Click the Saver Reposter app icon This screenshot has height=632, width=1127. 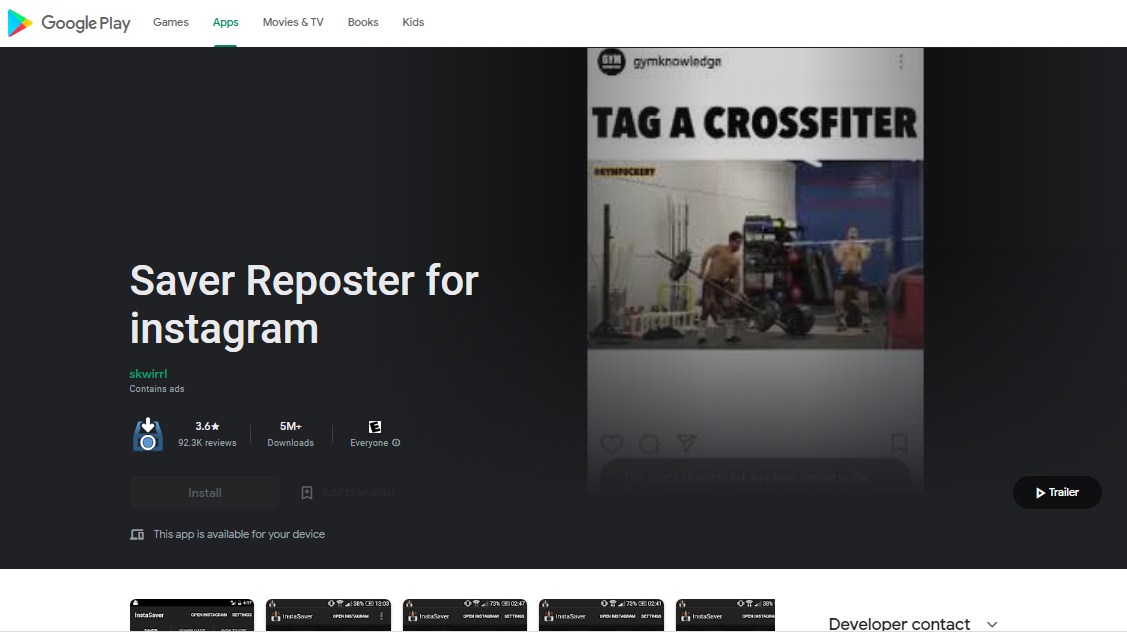[147, 434]
